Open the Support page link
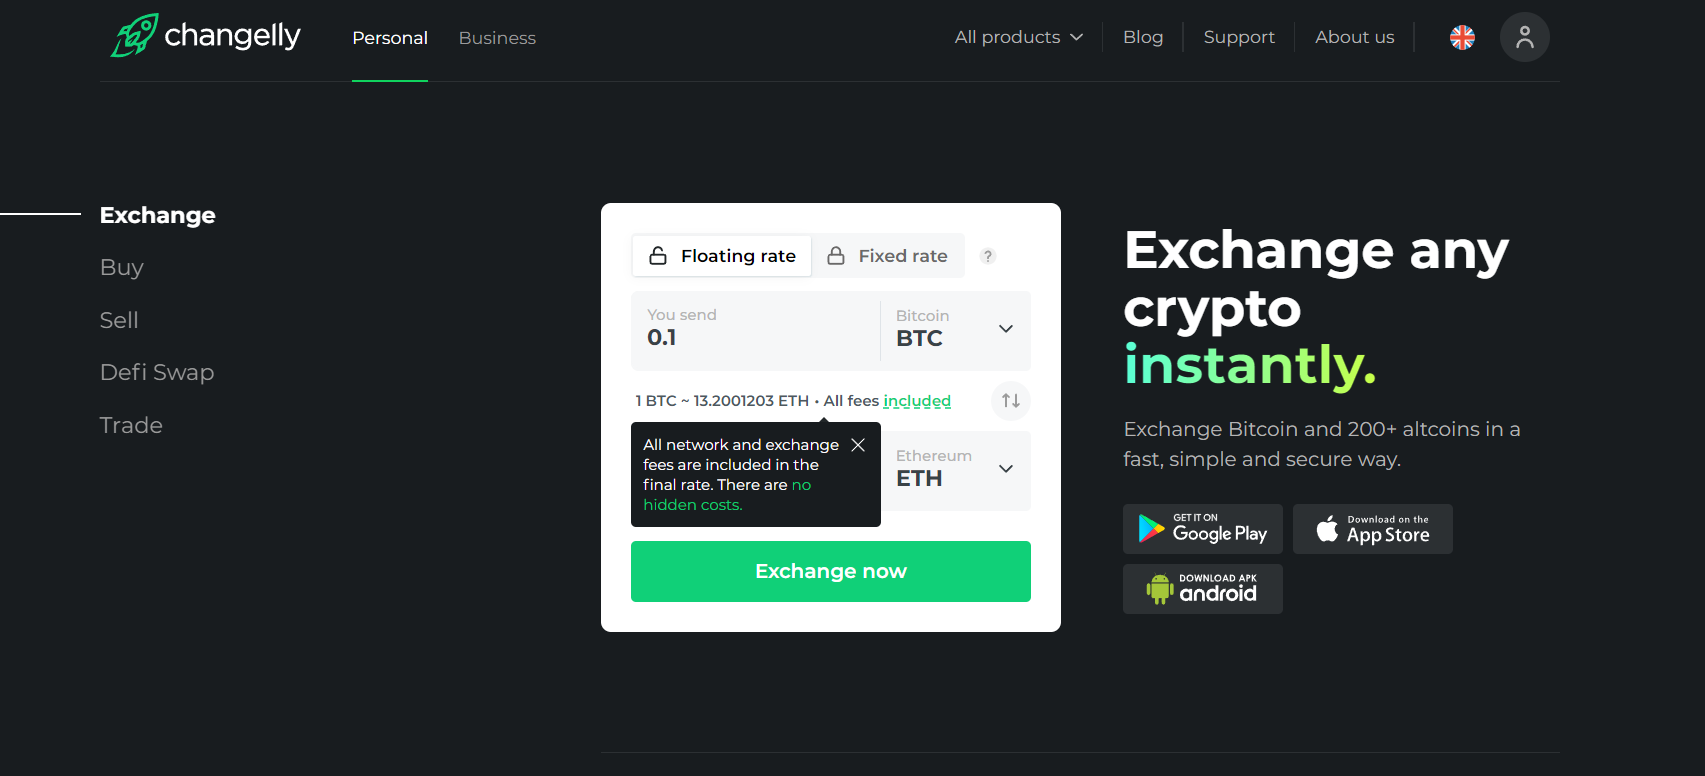The width and height of the screenshot is (1705, 776). [1239, 37]
